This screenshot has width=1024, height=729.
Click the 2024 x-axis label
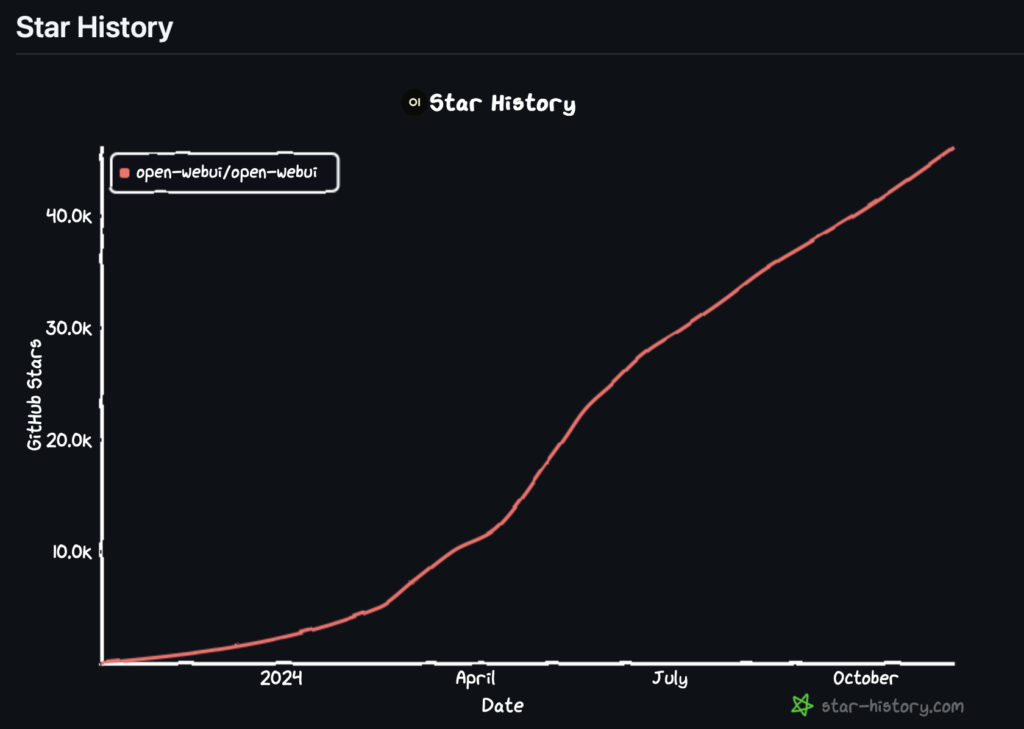281,678
